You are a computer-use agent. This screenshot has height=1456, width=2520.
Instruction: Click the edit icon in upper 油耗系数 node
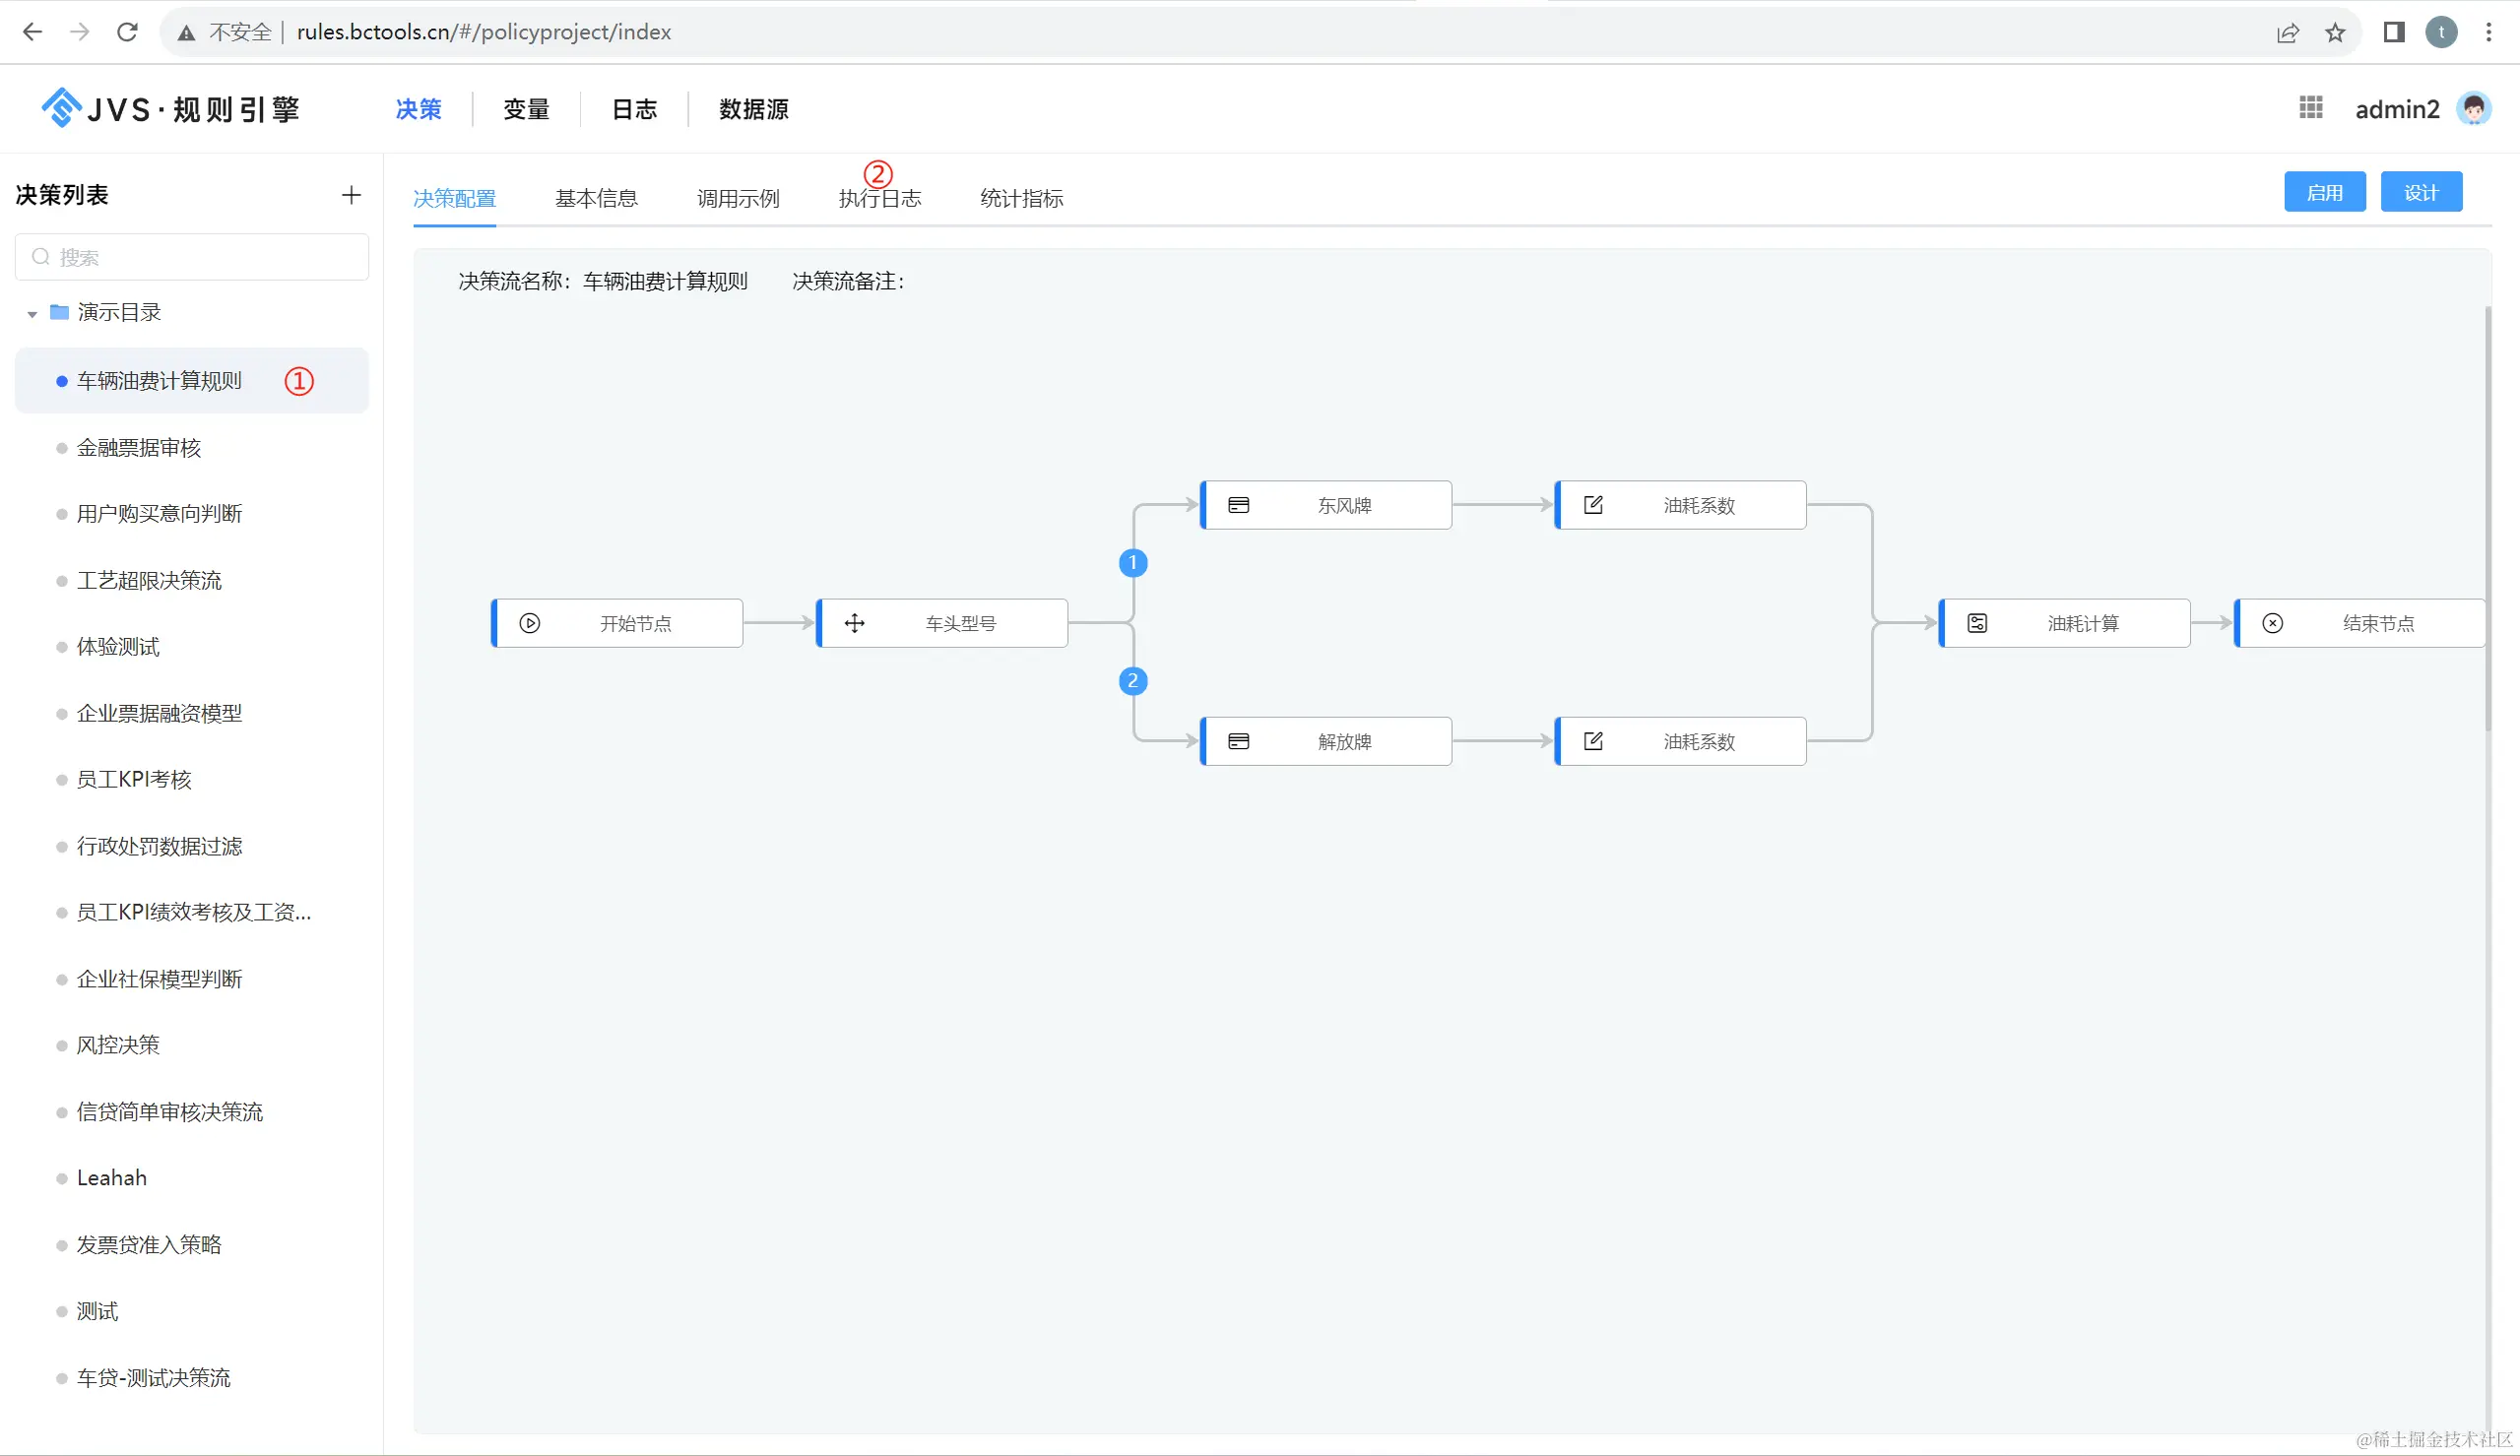[1593, 505]
